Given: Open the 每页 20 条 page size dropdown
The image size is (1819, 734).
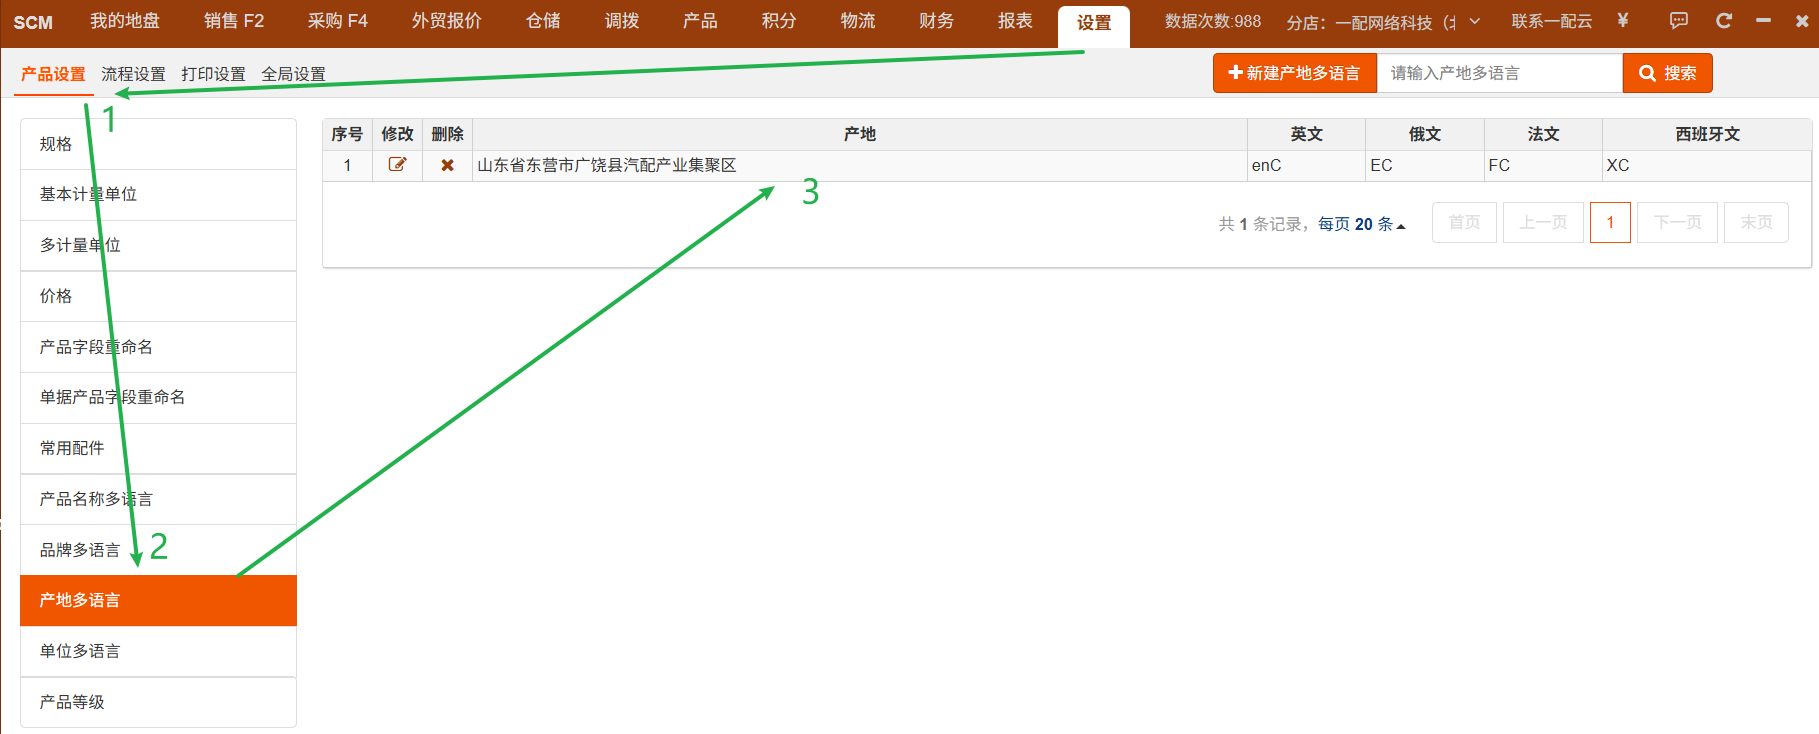Looking at the screenshot, I should 1361,224.
